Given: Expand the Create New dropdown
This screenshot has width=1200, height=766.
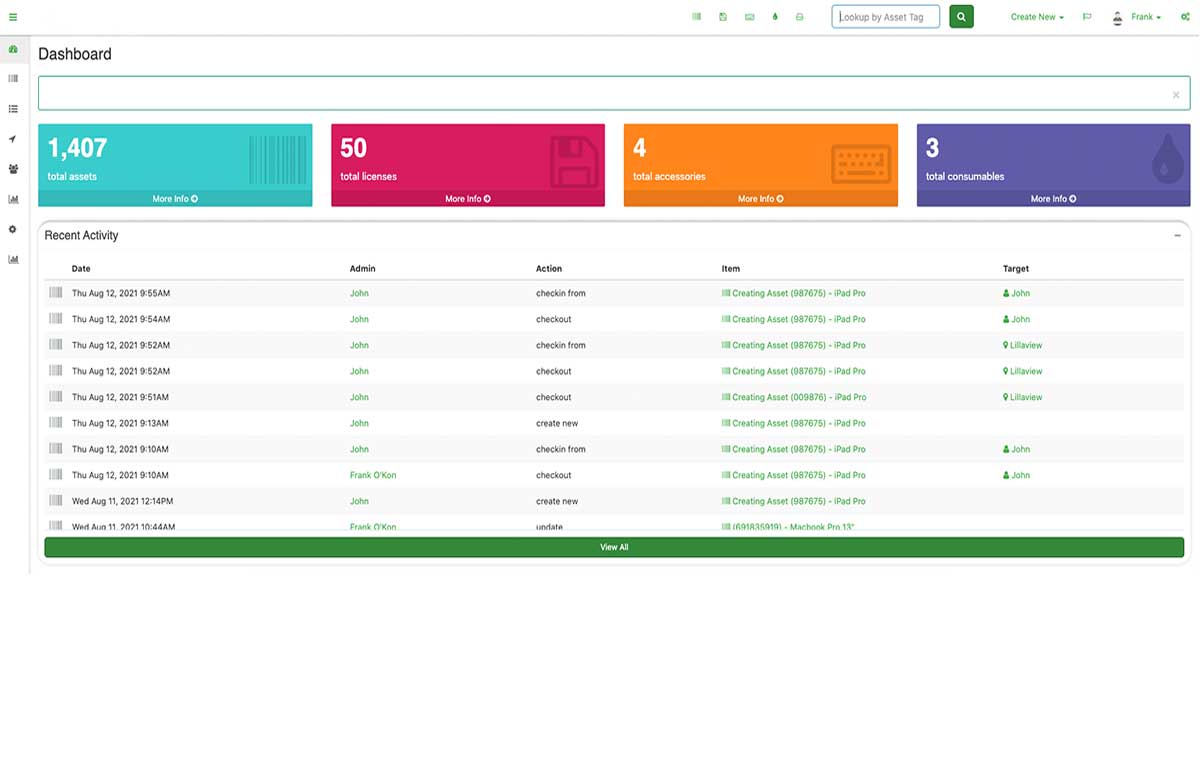Looking at the screenshot, I should coord(1037,17).
